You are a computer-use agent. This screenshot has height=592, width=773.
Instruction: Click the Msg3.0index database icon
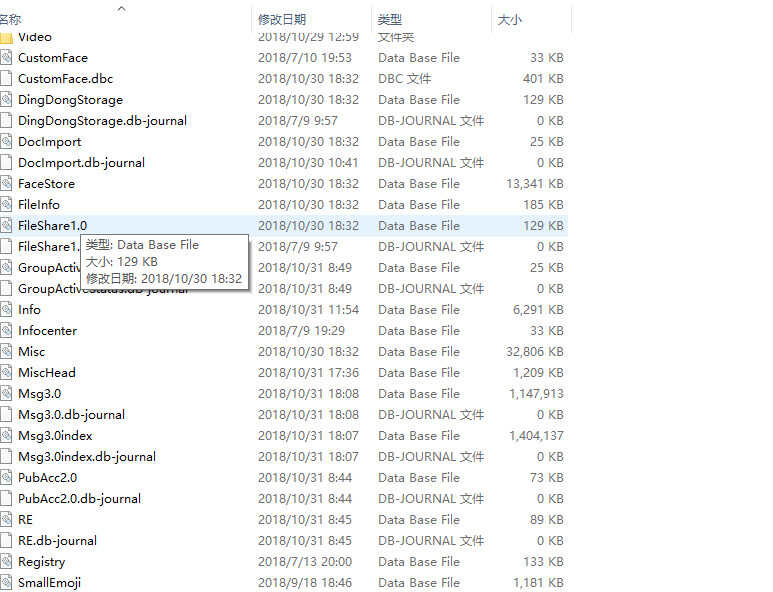pos(6,436)
